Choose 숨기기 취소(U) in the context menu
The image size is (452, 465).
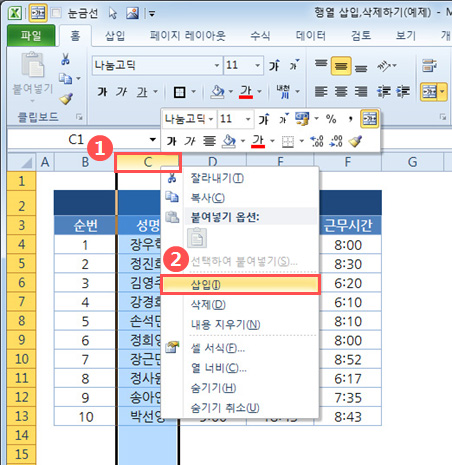tap(240, 407)
